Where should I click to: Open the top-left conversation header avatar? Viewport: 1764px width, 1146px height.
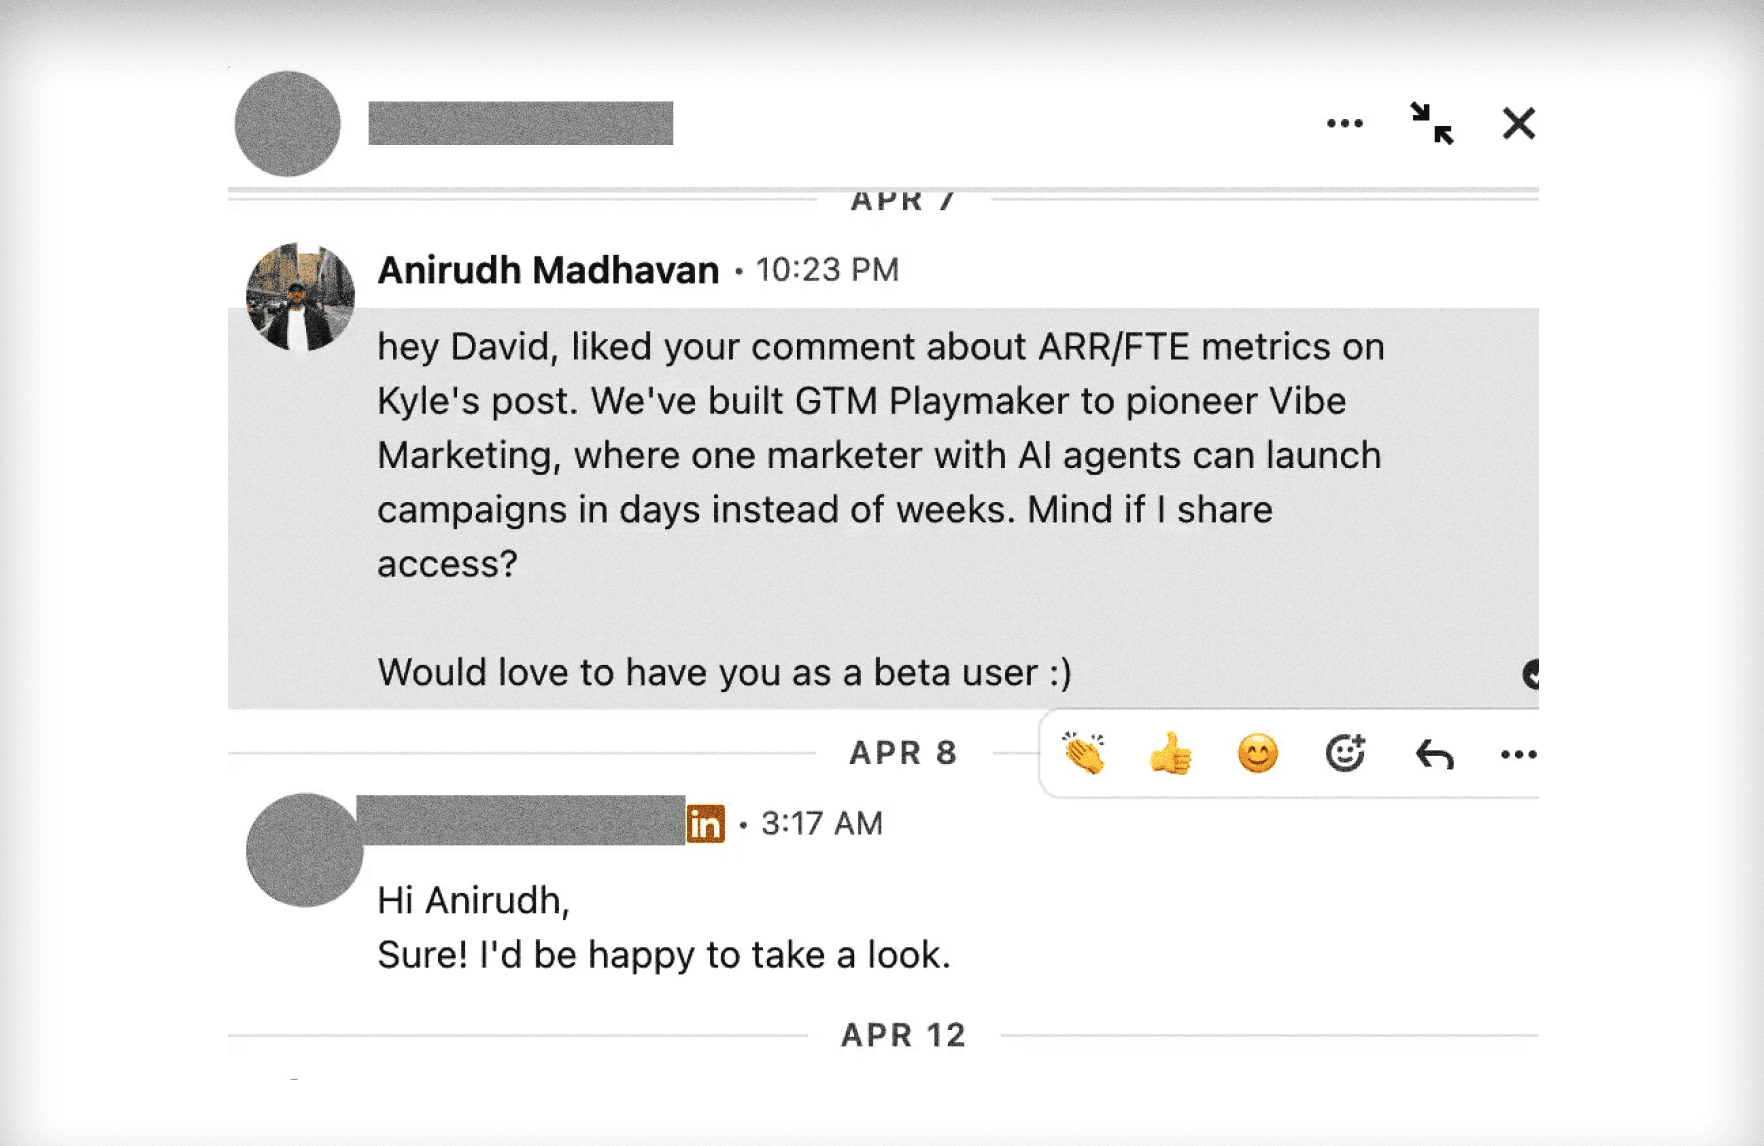click(x=286, y=124)
